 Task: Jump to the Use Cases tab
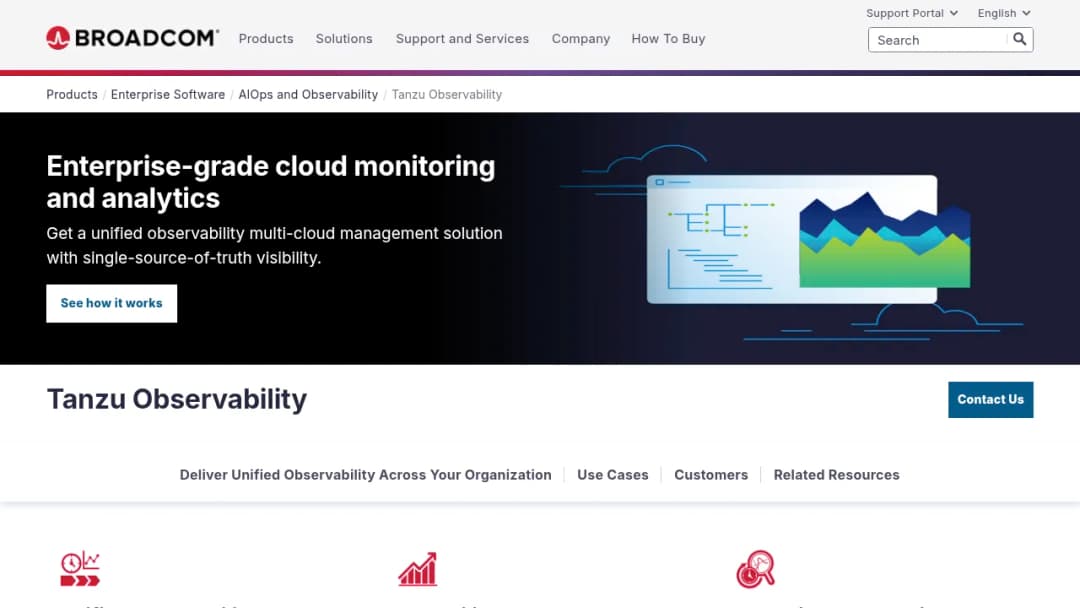pos(612,474)
